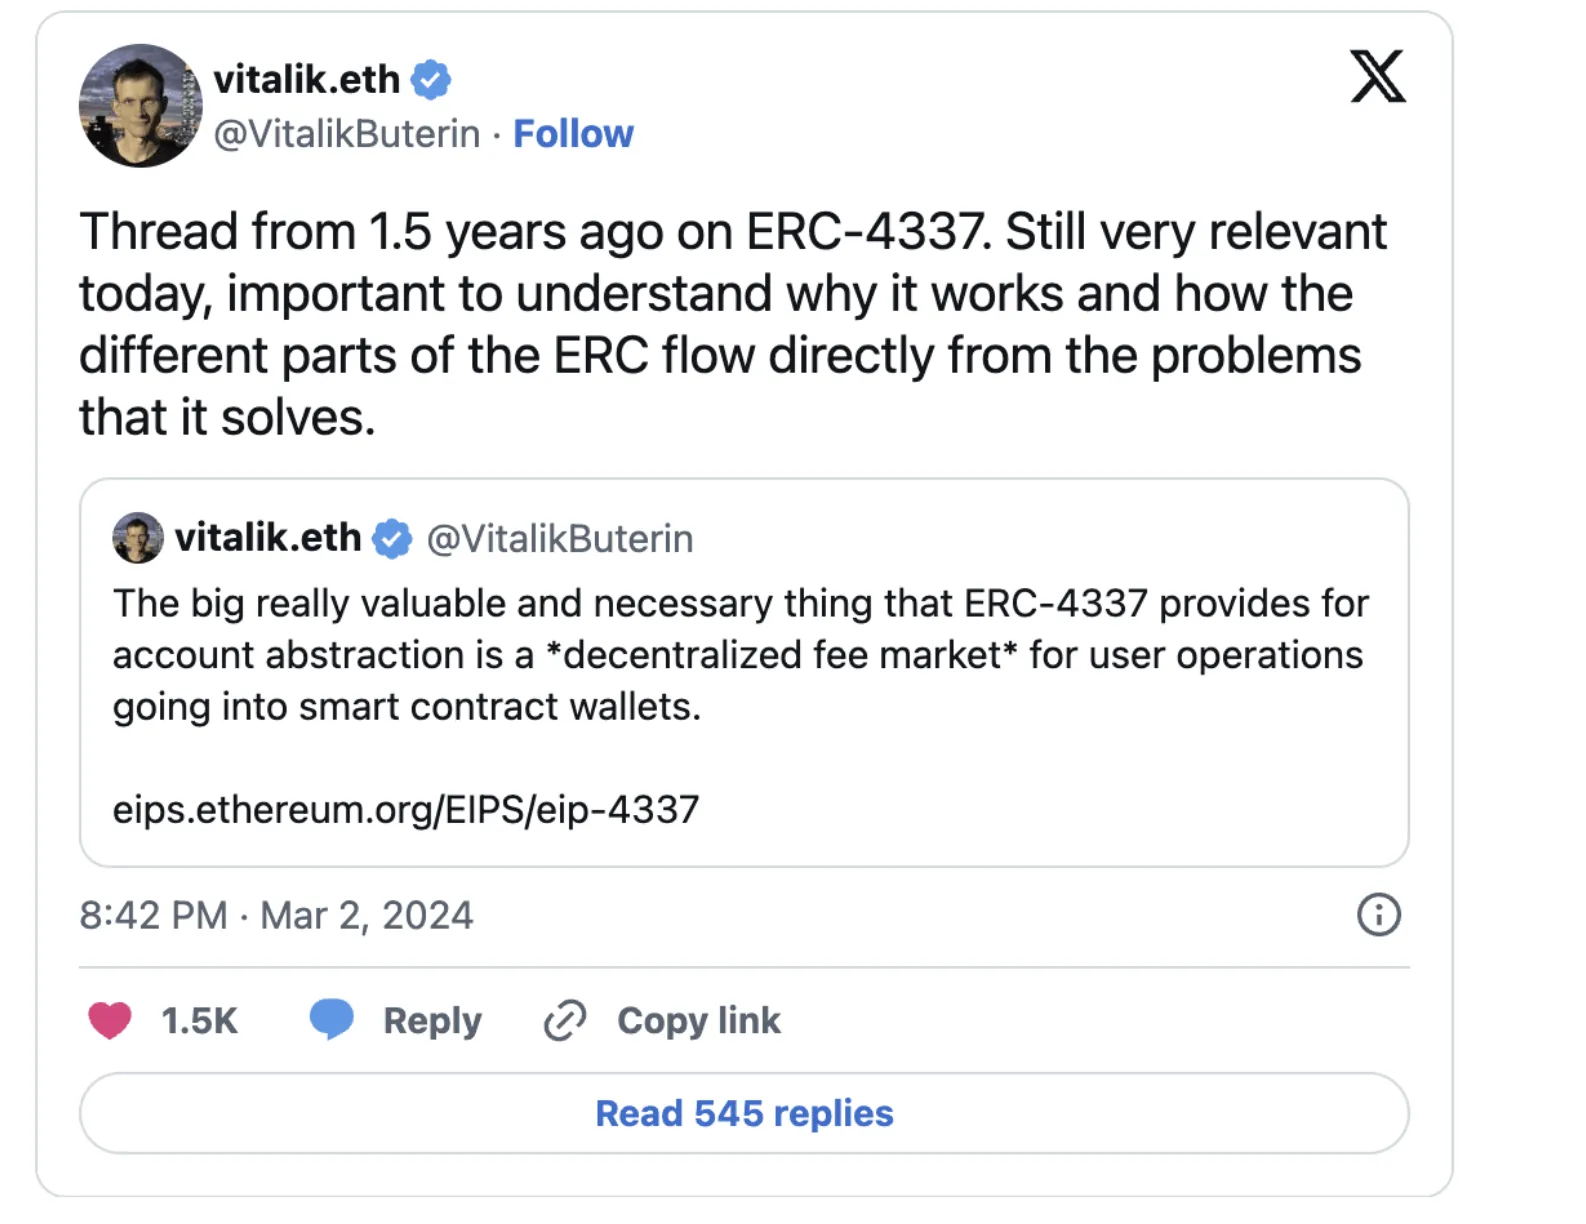
Task: Click the X logo icon
Action: pos(1378,76)
